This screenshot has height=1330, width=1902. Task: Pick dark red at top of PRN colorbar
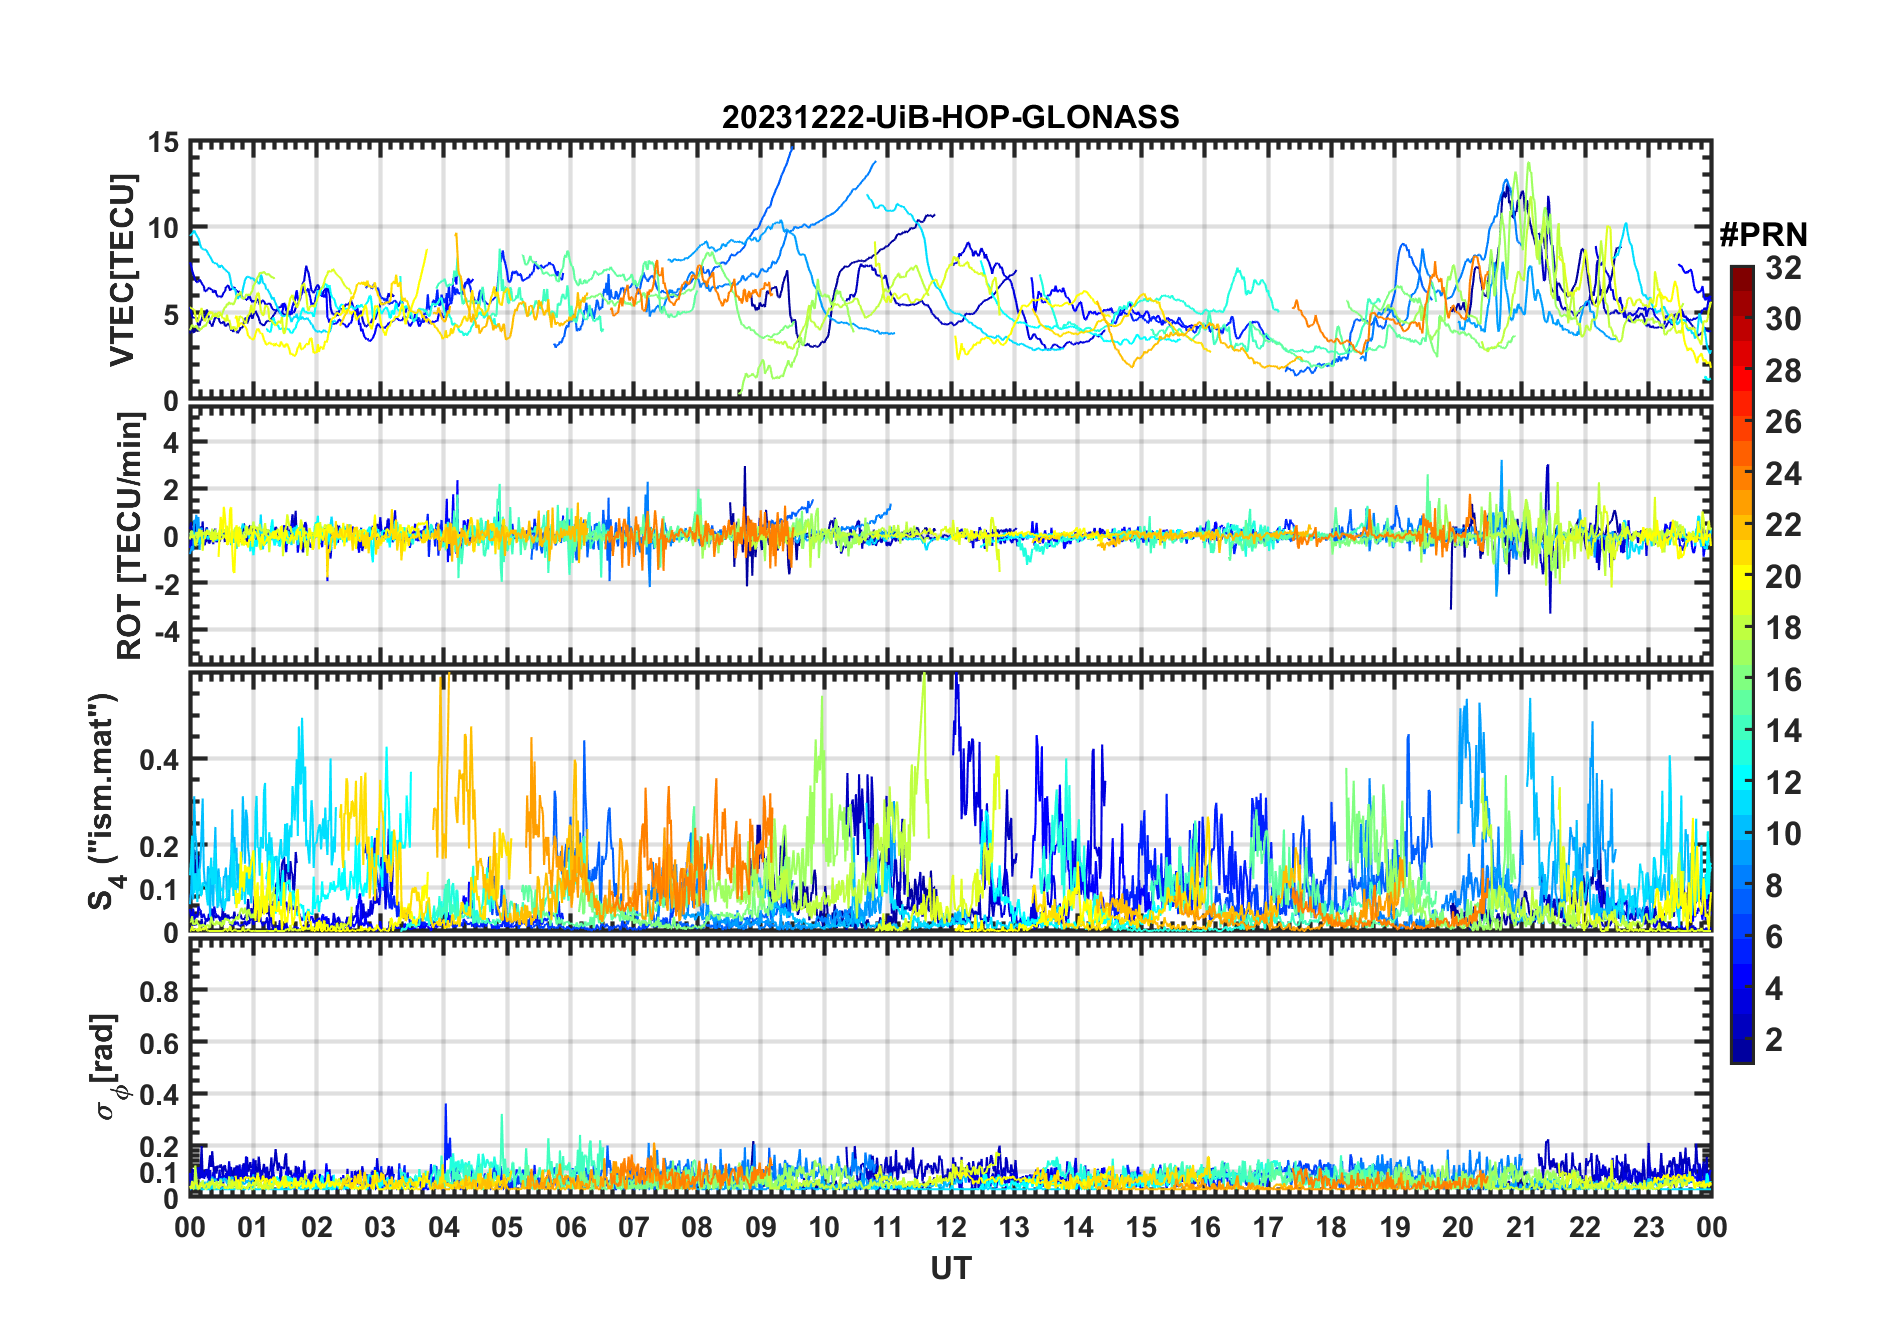coord(1741,273)
